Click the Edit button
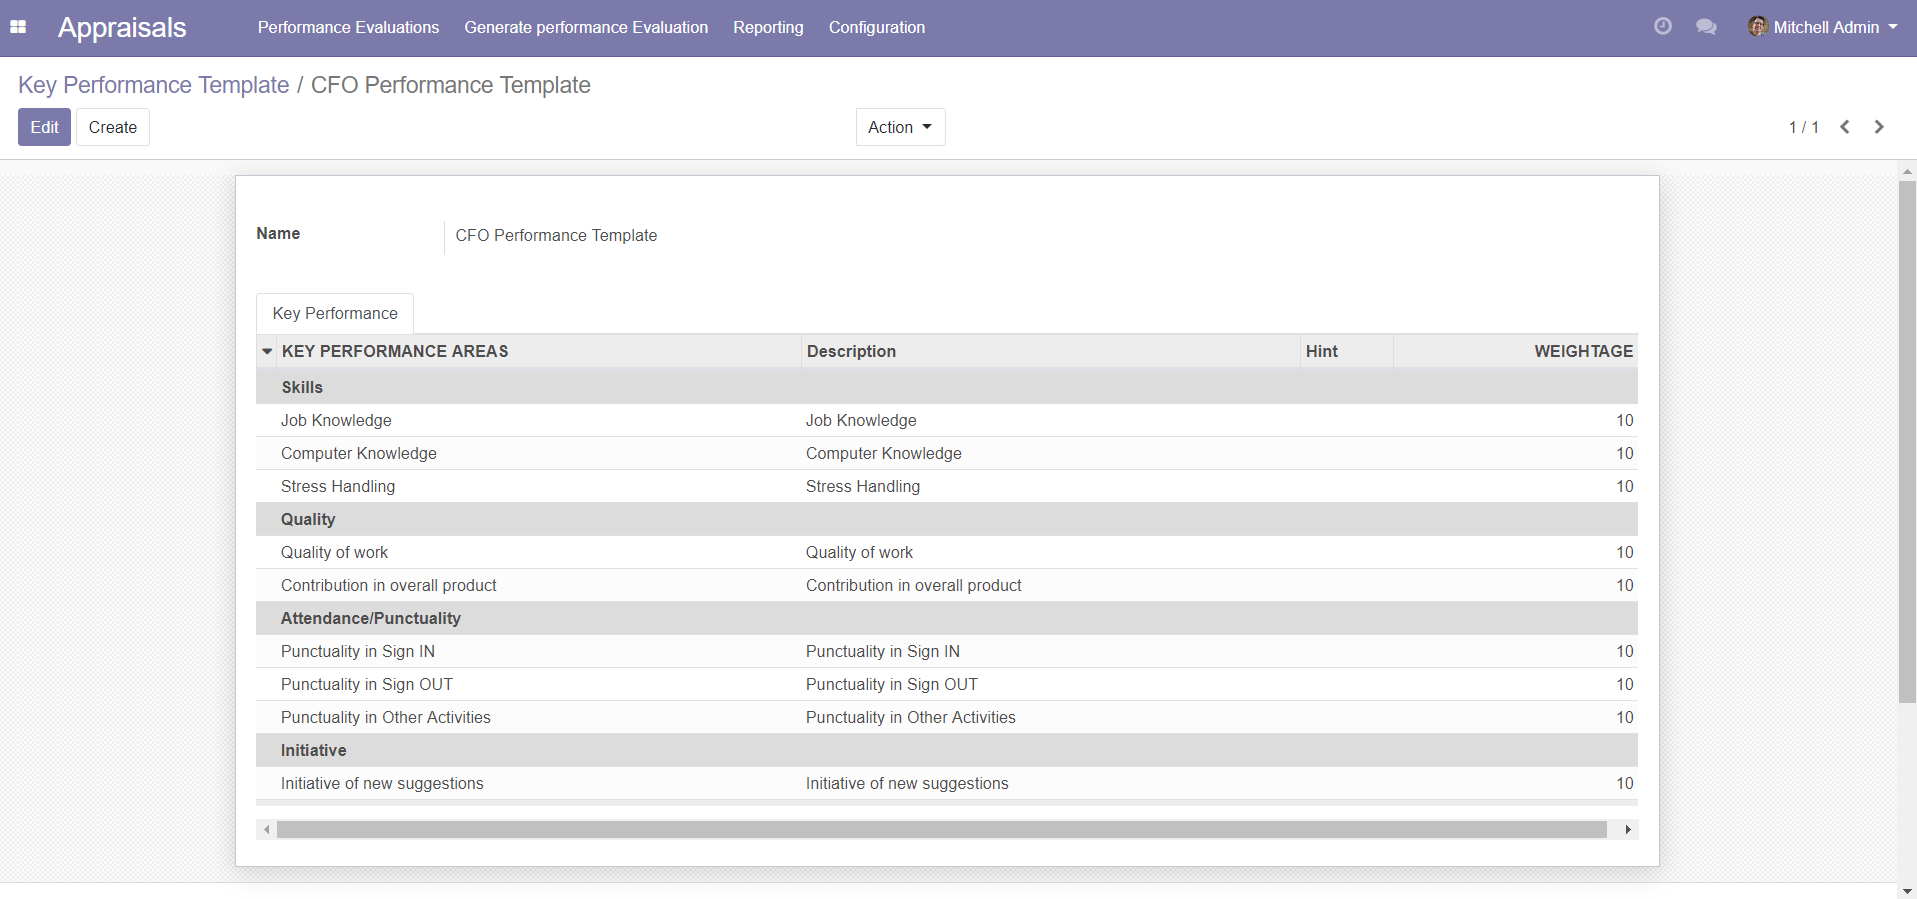This screenshot has height=899, width=1917. coord(44,127)
